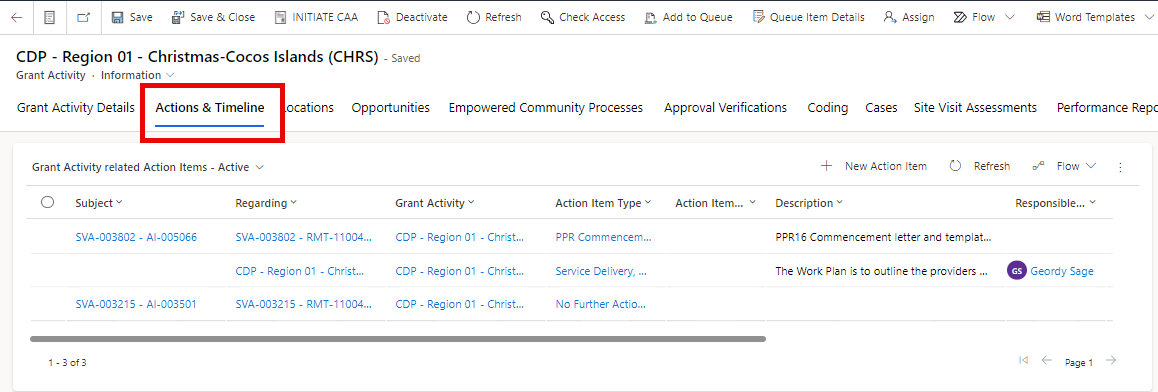1158x392 pixels.
Task: Add record to queue
Action: (x=688, y=17)
